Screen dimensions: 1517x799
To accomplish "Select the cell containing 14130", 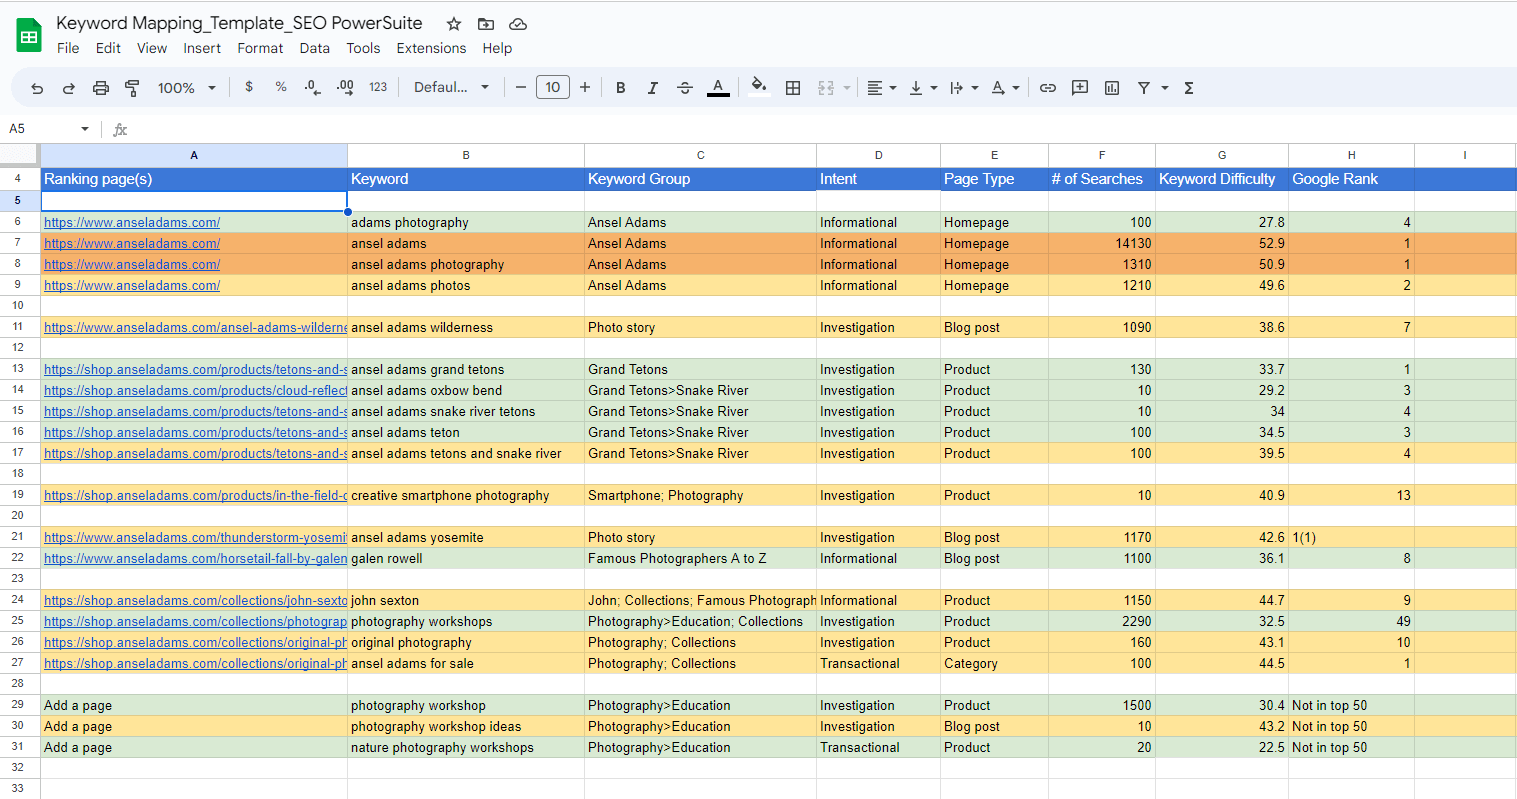I will pyautogui.click(x=1102, y=244).
